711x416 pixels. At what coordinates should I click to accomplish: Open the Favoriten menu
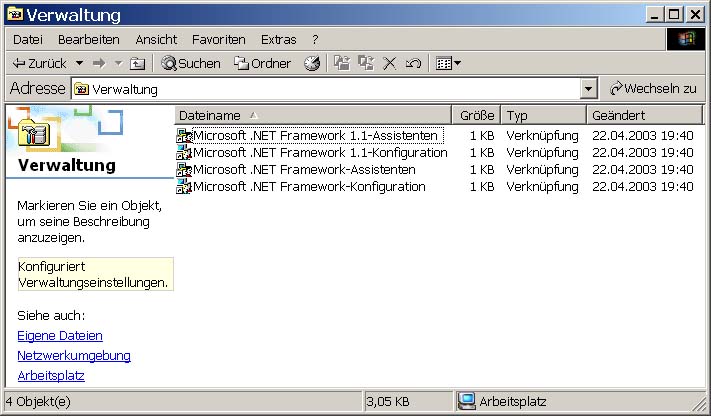(219, 39)
